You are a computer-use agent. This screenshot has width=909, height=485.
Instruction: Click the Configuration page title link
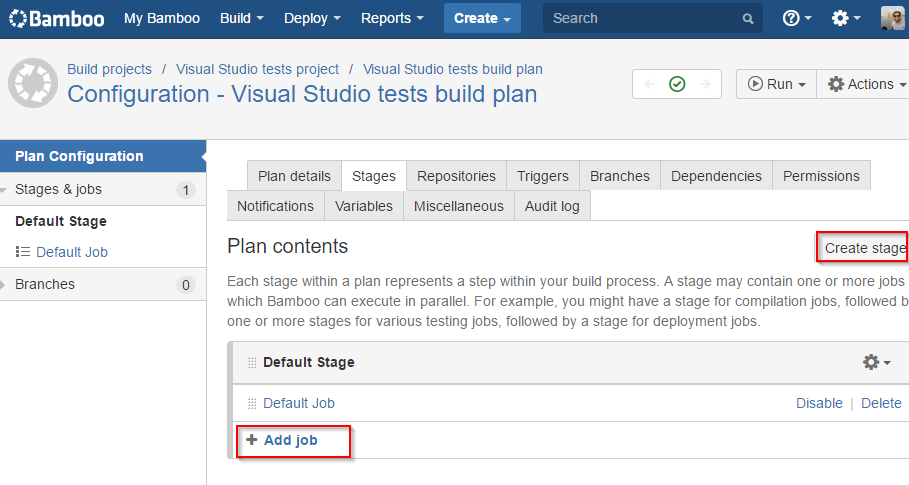coord(302,94)
